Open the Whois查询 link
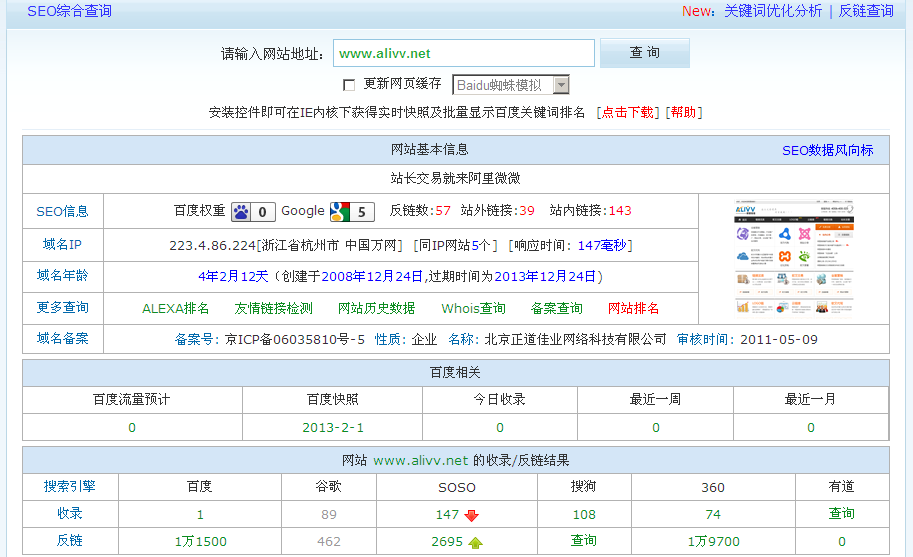This screenshot has width=913, height=557. (x=473, y=308)
